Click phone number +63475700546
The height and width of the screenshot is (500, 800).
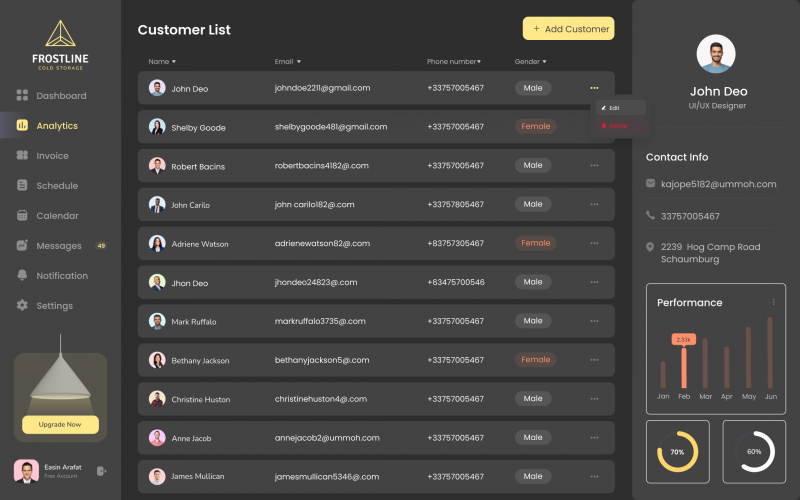coord(456,282)
